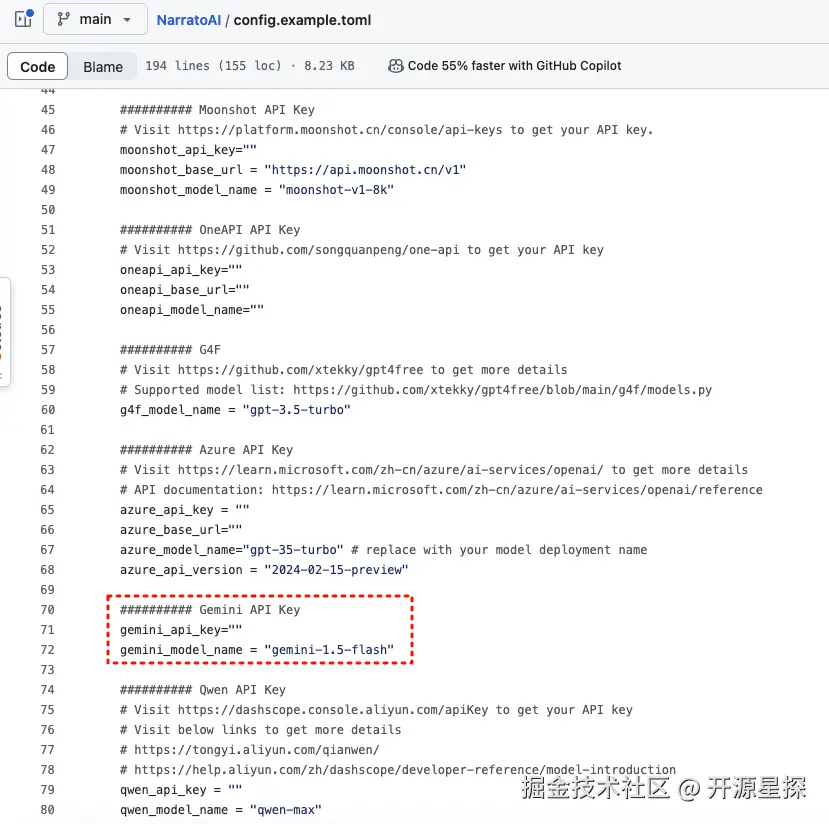Open the main branch dropdown

click(95, 20)
